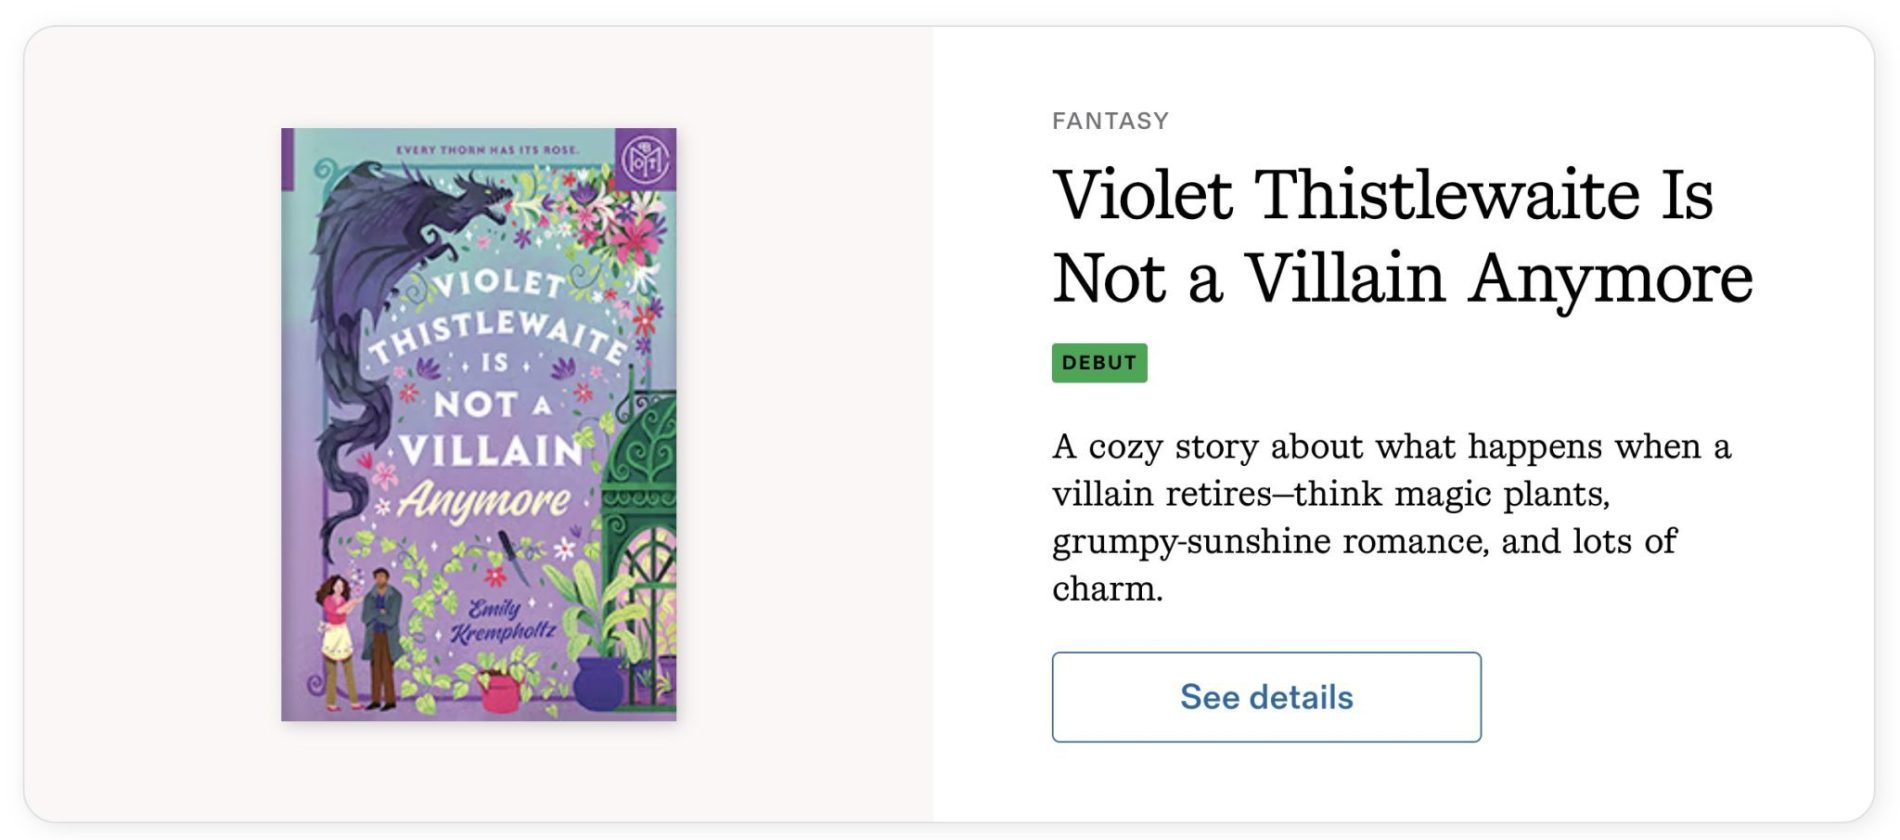Screen dimensions: 1900x840
Task: Click the "Every thorn has its rose" tagline
Action: (x=486, y=150)
